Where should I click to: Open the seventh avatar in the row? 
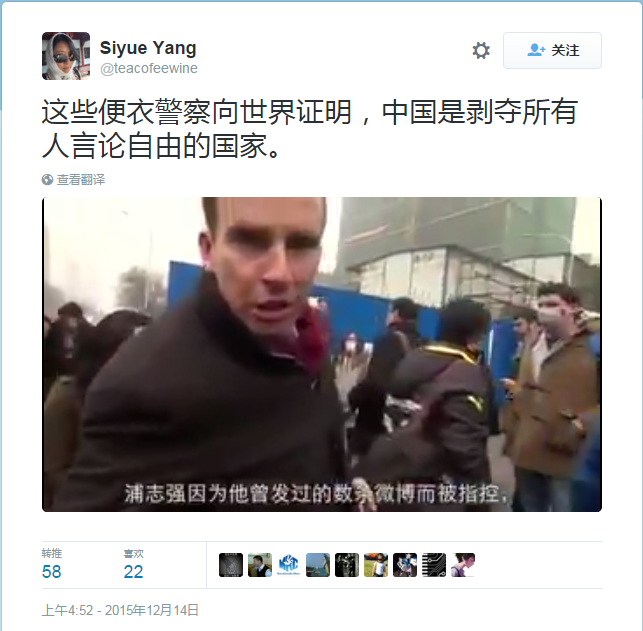pyautogui.click(x=405, y=565)
